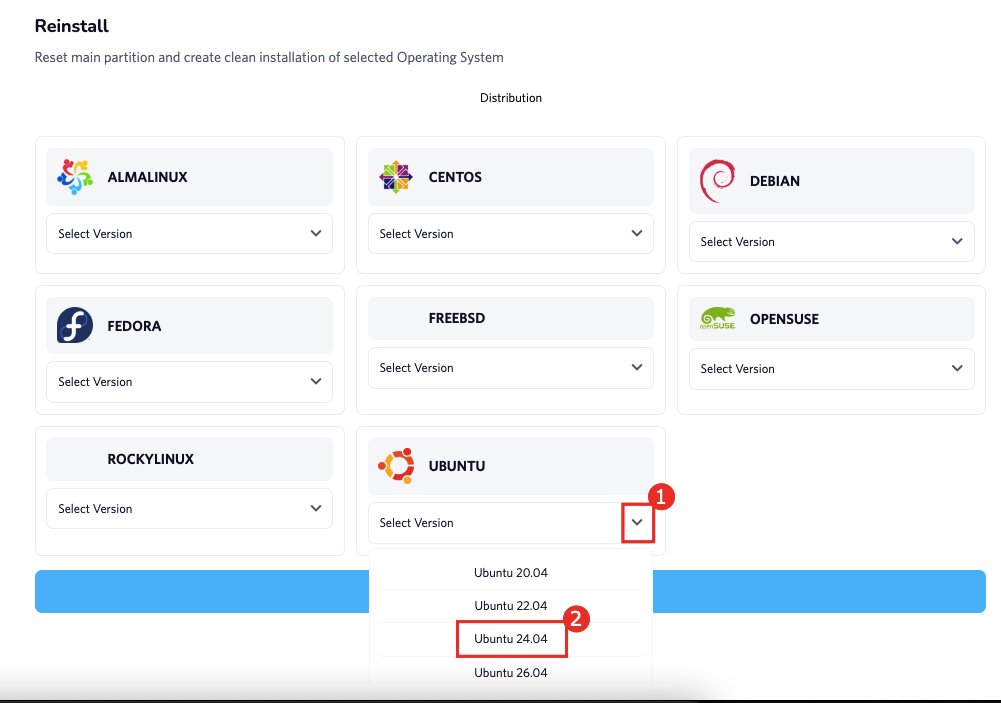Open CentOS Select Version dropdown
This screenshot has width=1001, height=703.
coord(511,234)
